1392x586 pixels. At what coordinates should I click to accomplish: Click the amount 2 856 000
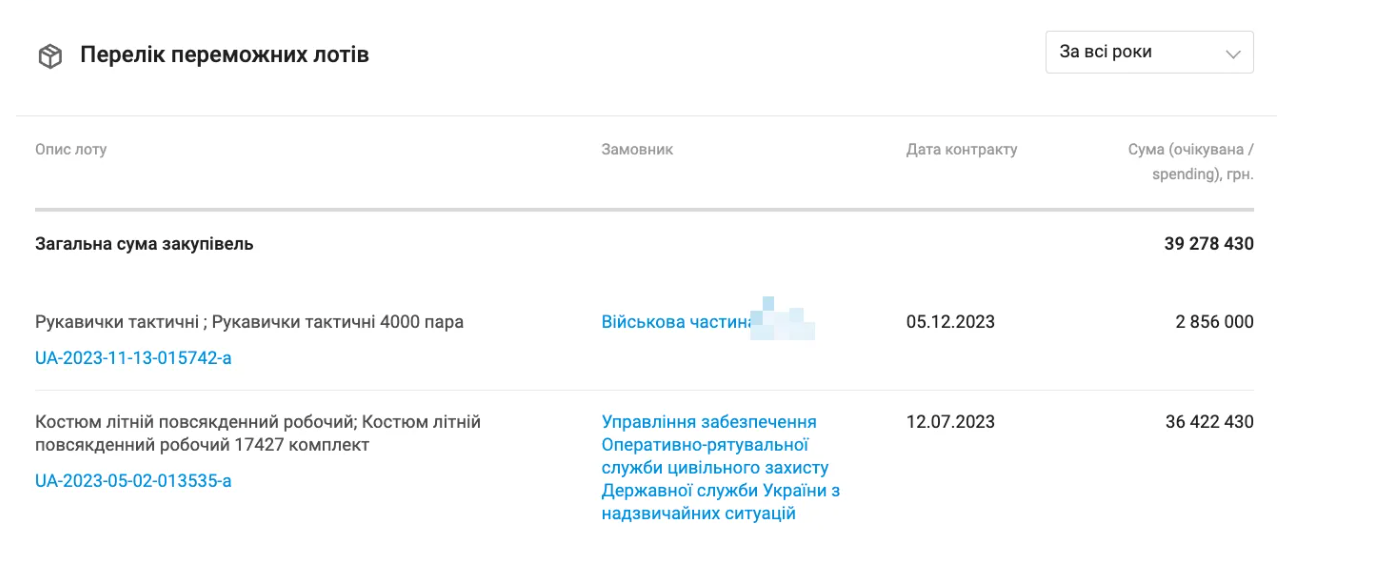click(x=1214, y=322)
